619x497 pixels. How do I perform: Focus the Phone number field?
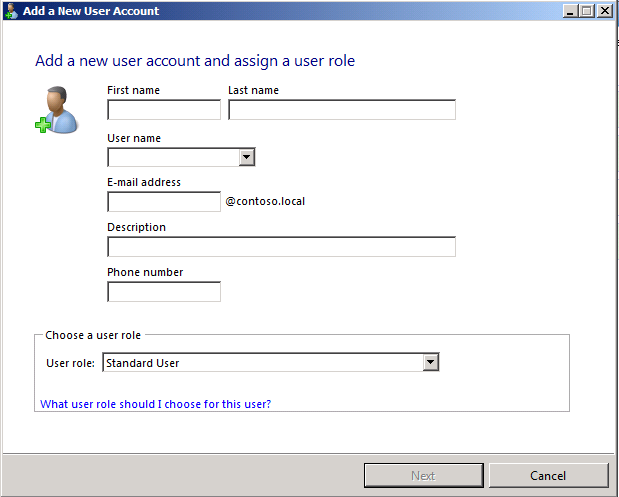164,292
